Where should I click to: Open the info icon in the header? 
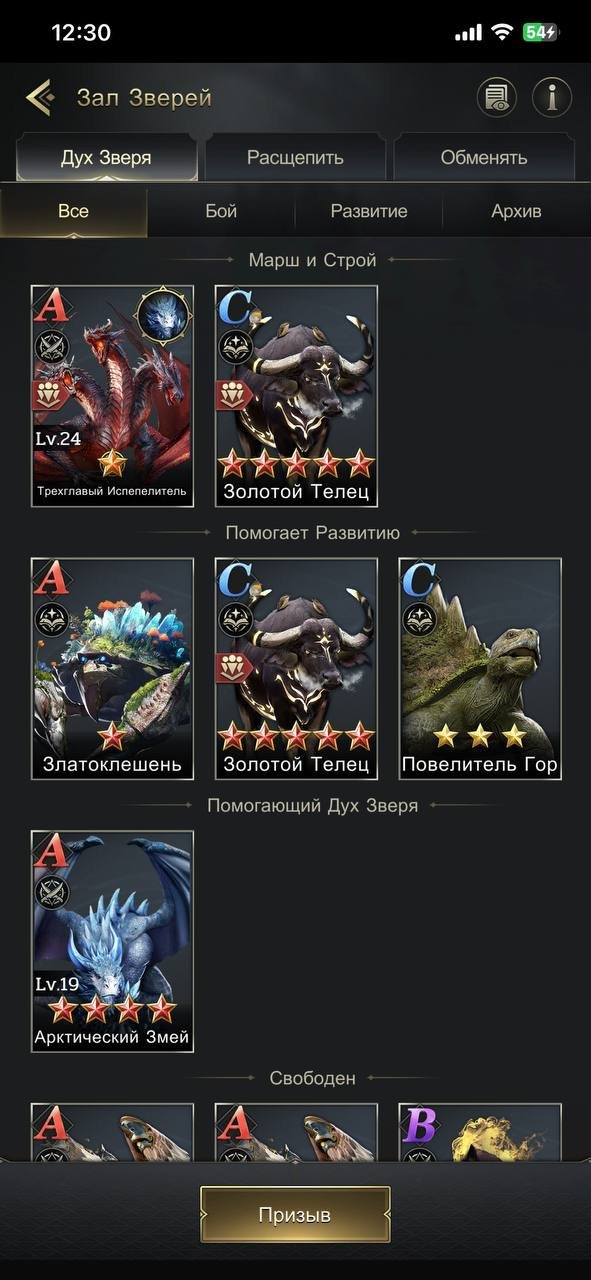pyautogui.click(x=551, y=97)
